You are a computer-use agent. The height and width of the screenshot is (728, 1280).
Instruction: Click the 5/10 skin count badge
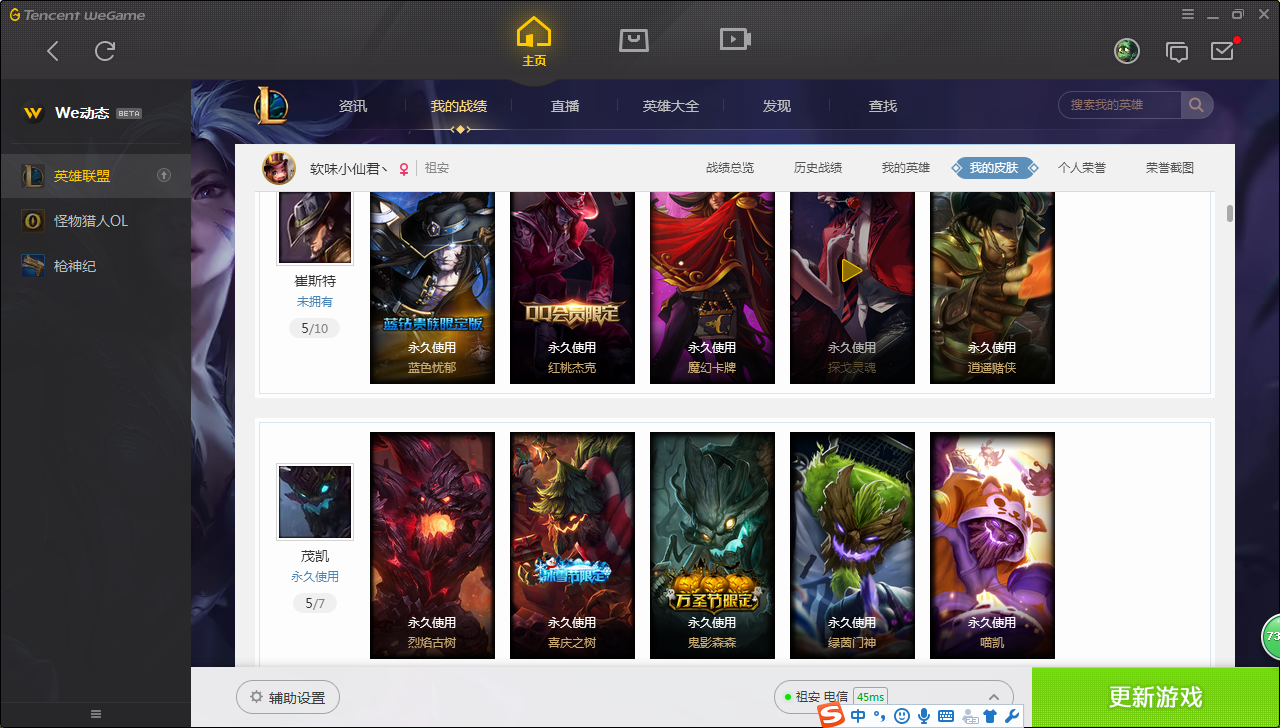tap(315, 328)
